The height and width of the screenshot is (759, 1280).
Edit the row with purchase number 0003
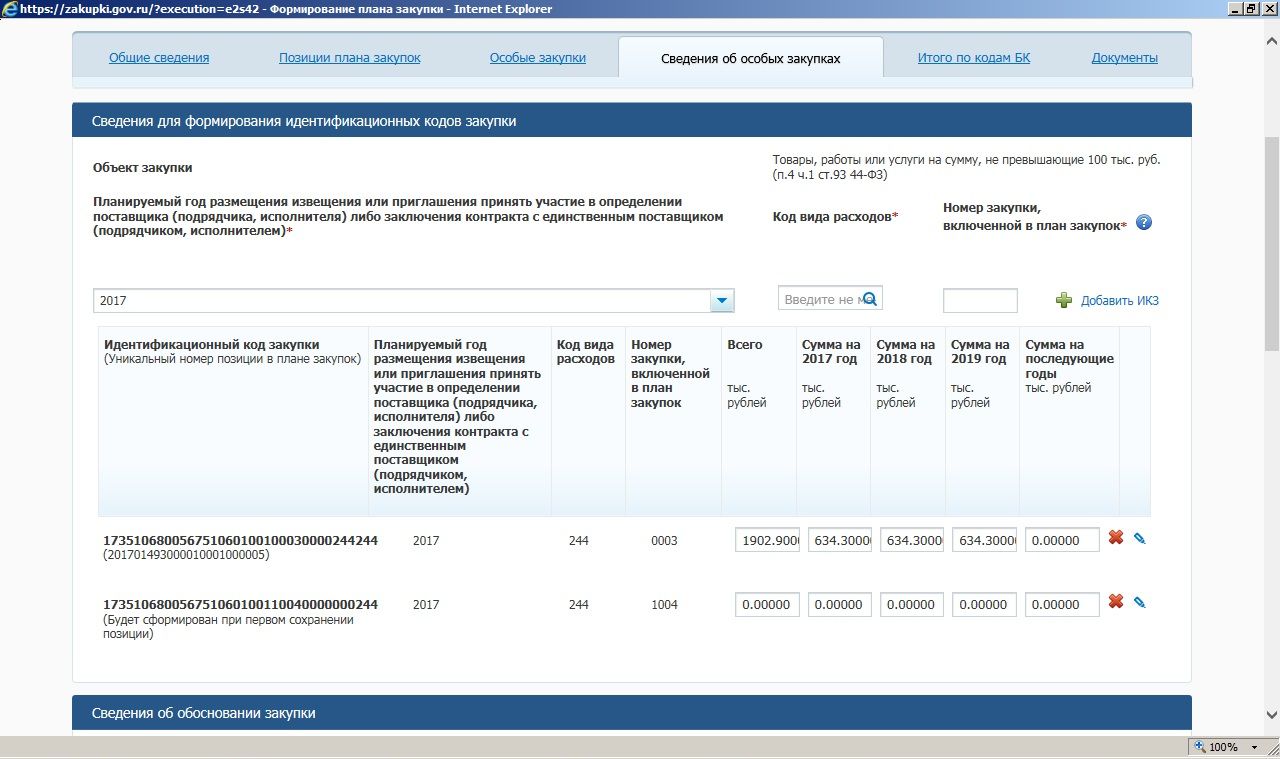coord(1139,538)
